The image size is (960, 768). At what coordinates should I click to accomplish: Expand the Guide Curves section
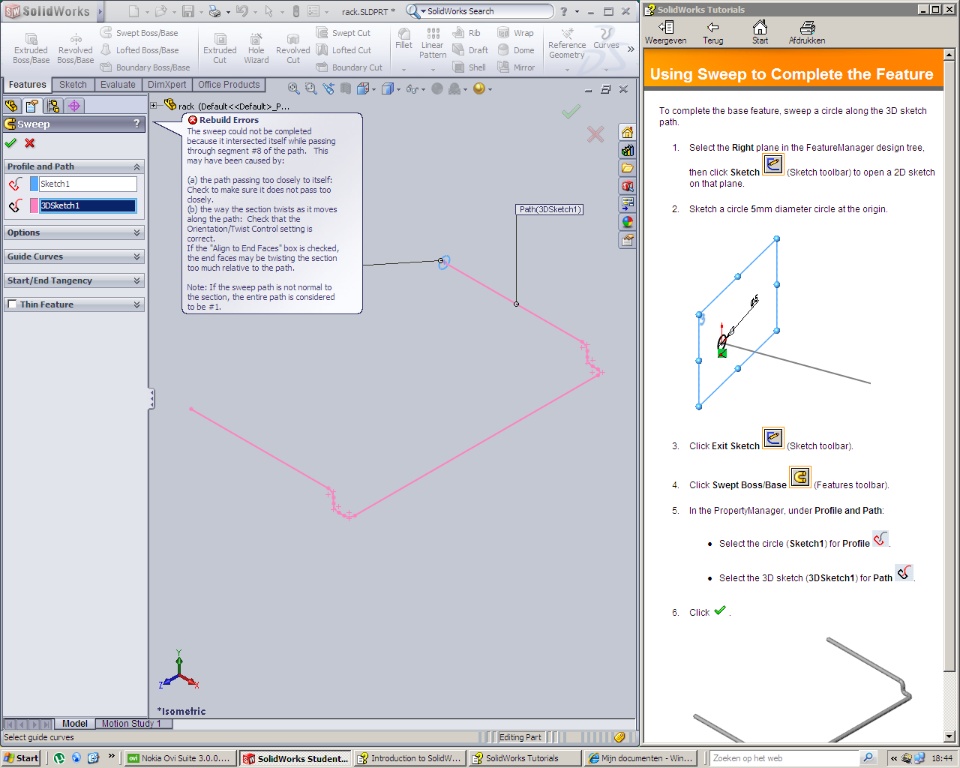click(x=137, y=257)
